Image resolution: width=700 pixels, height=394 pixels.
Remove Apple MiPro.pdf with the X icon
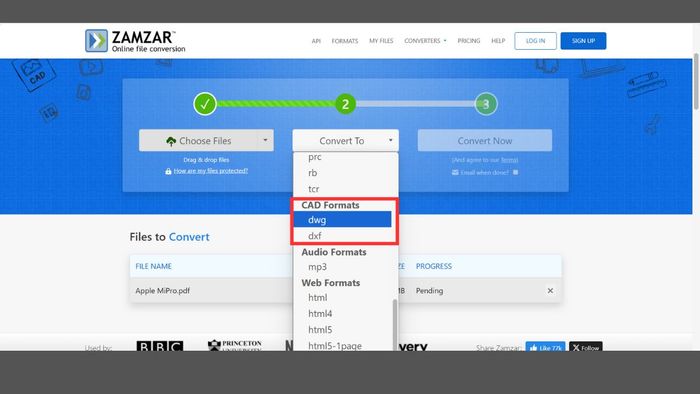[550, 290]
